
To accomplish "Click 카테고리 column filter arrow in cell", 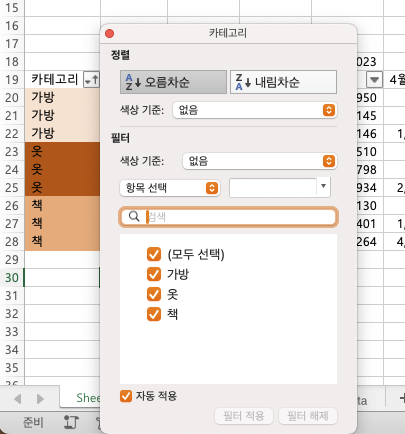I will 91,80.
